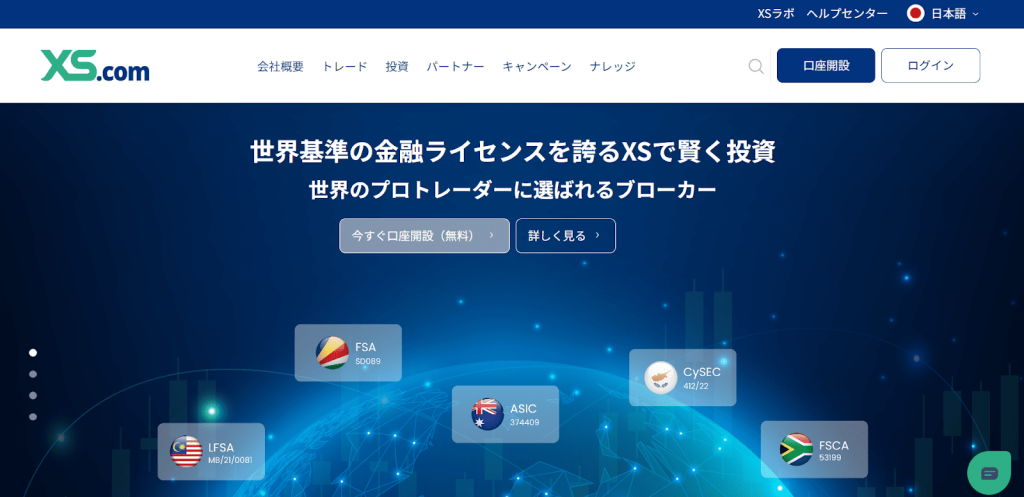This screenshot has height=497, width=1024.
Task: Open the キャンペーン menu
Action: pos(537,66)
